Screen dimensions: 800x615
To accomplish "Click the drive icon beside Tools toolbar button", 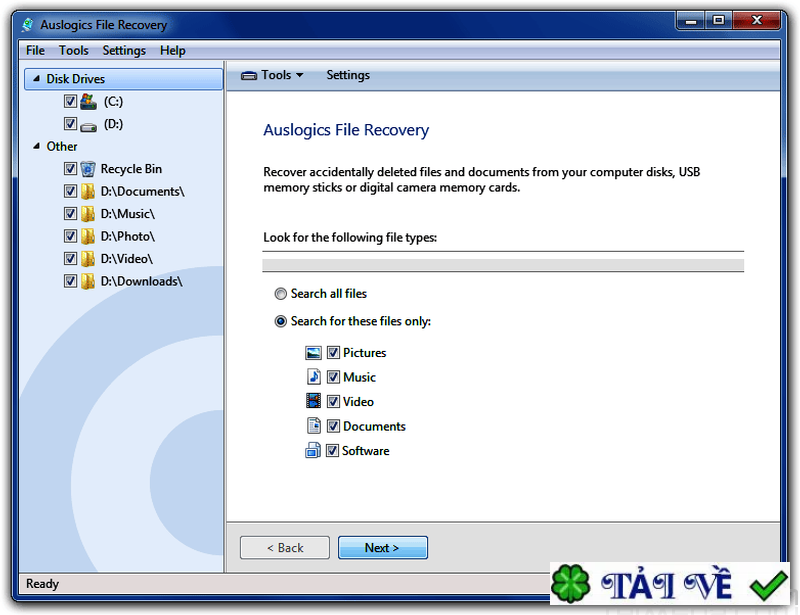I will tap(249, 76).
